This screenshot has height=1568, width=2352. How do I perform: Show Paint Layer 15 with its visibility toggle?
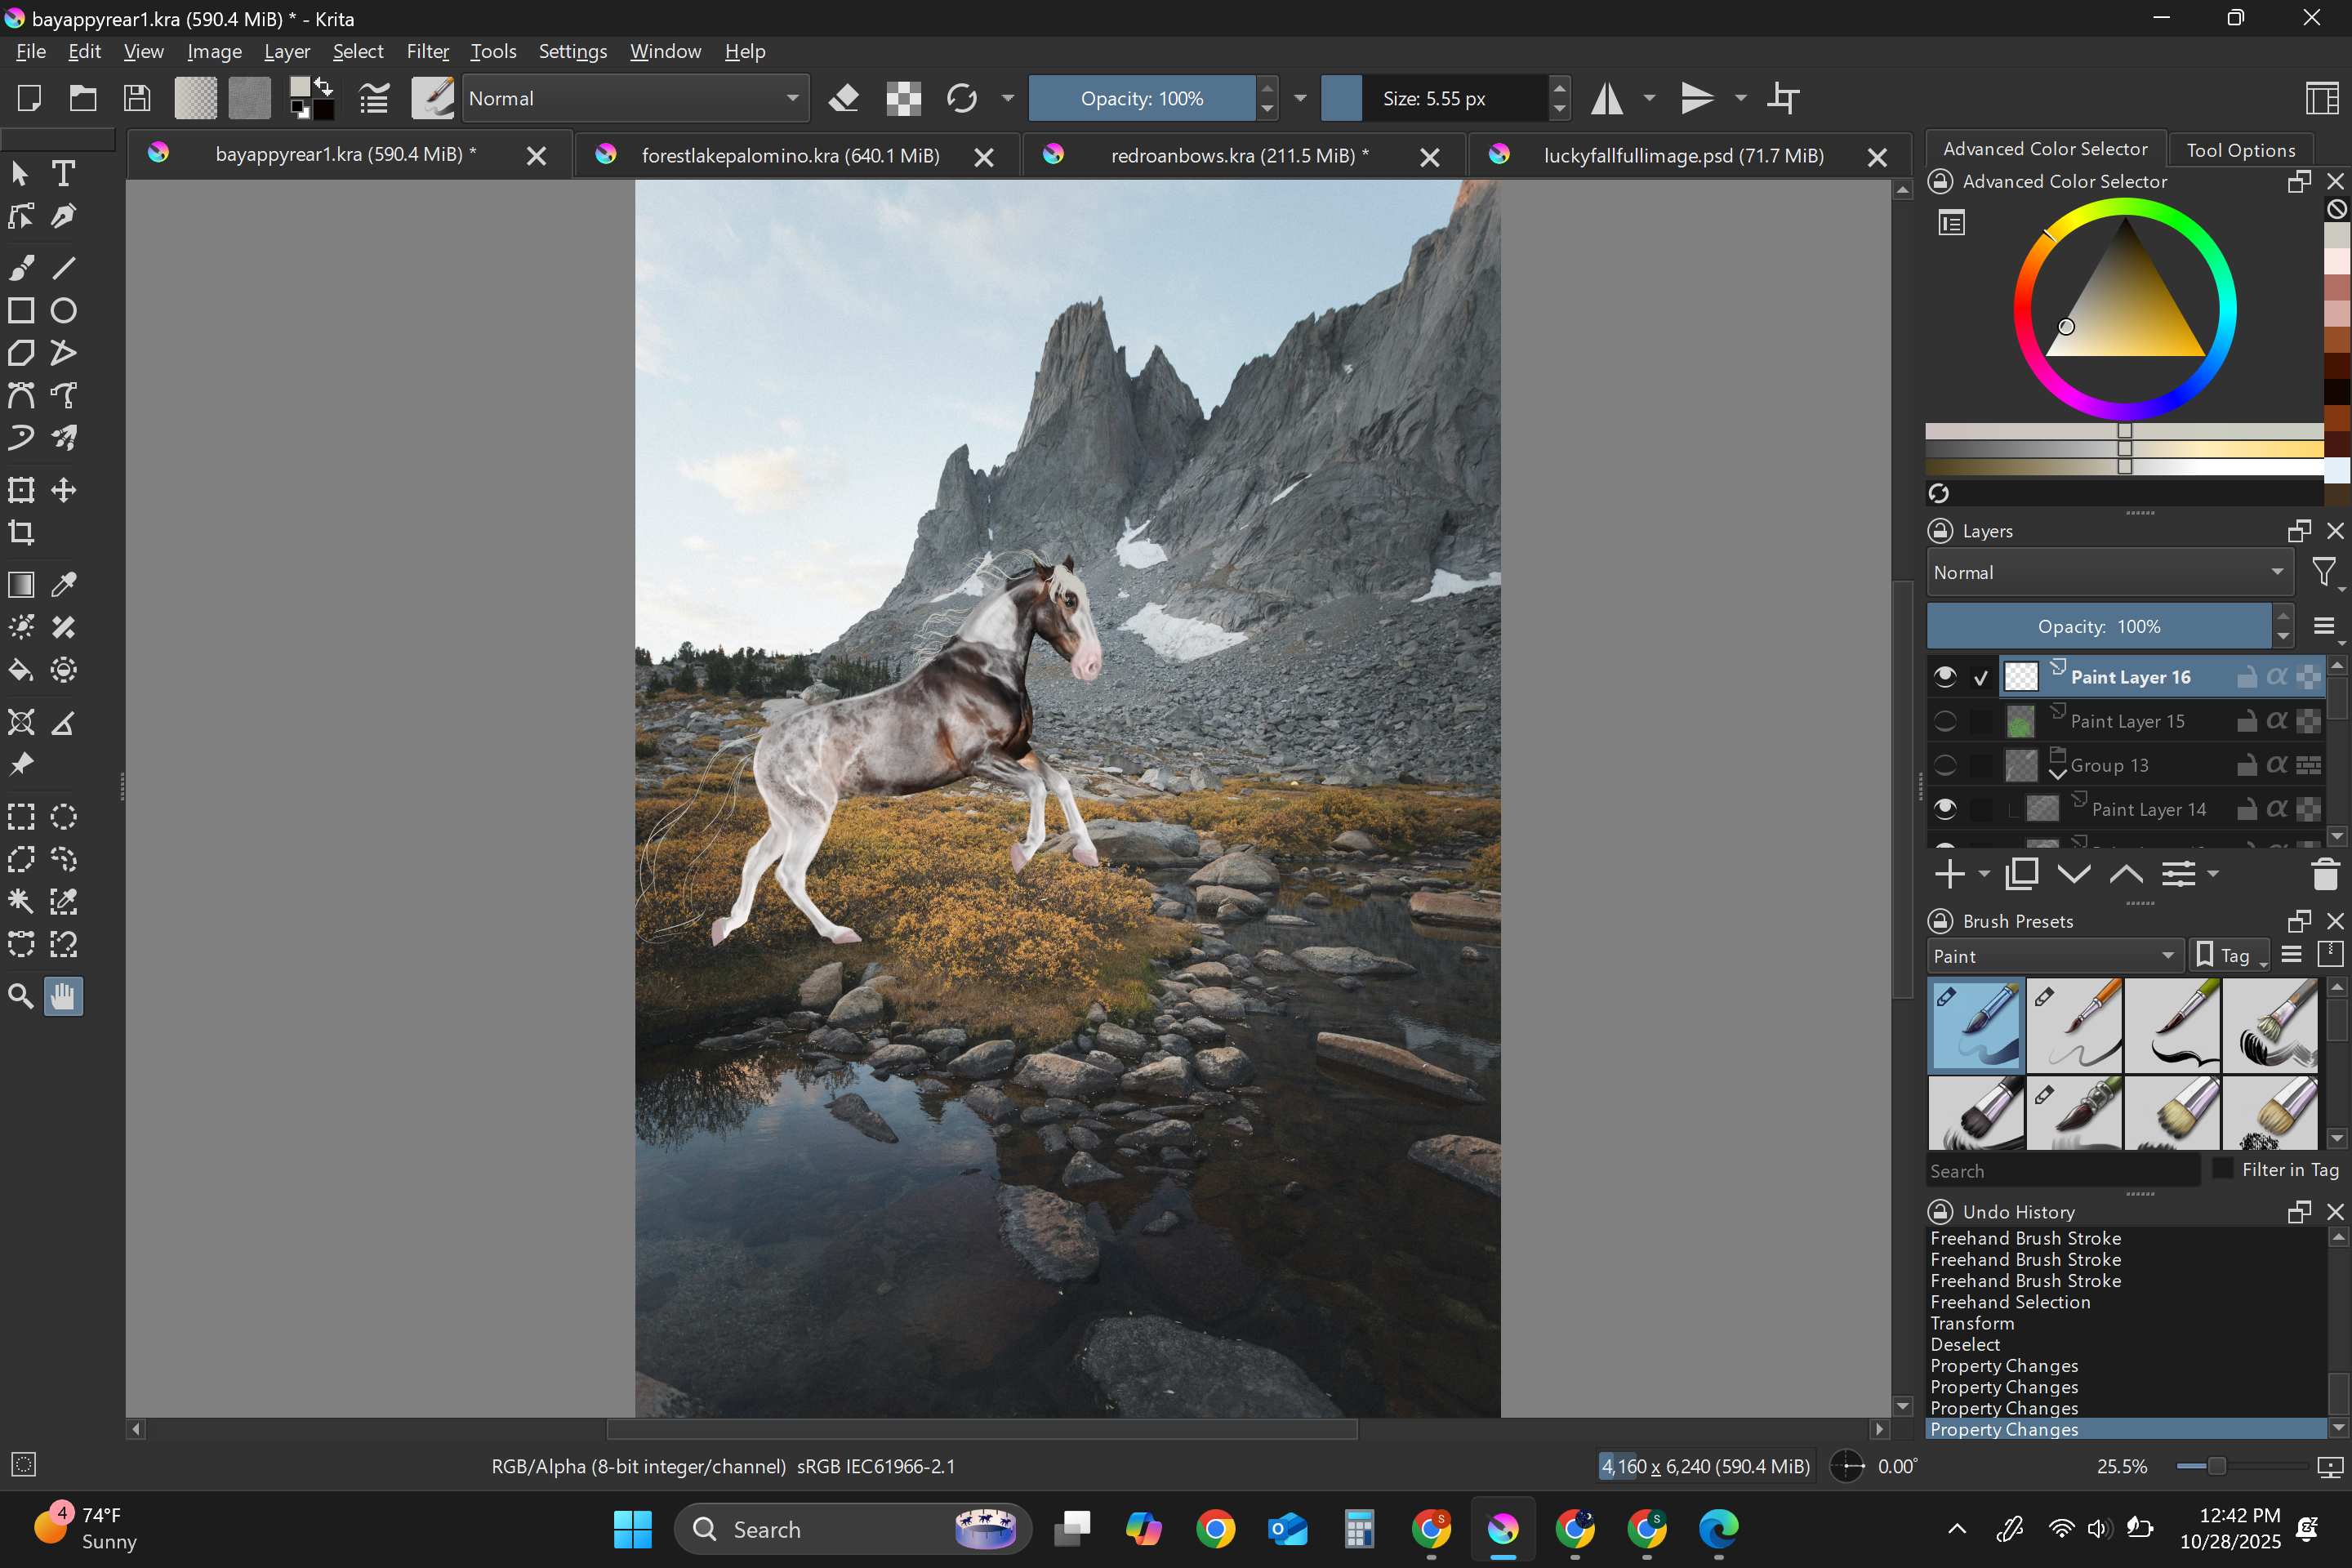[x=1944, y=721]
